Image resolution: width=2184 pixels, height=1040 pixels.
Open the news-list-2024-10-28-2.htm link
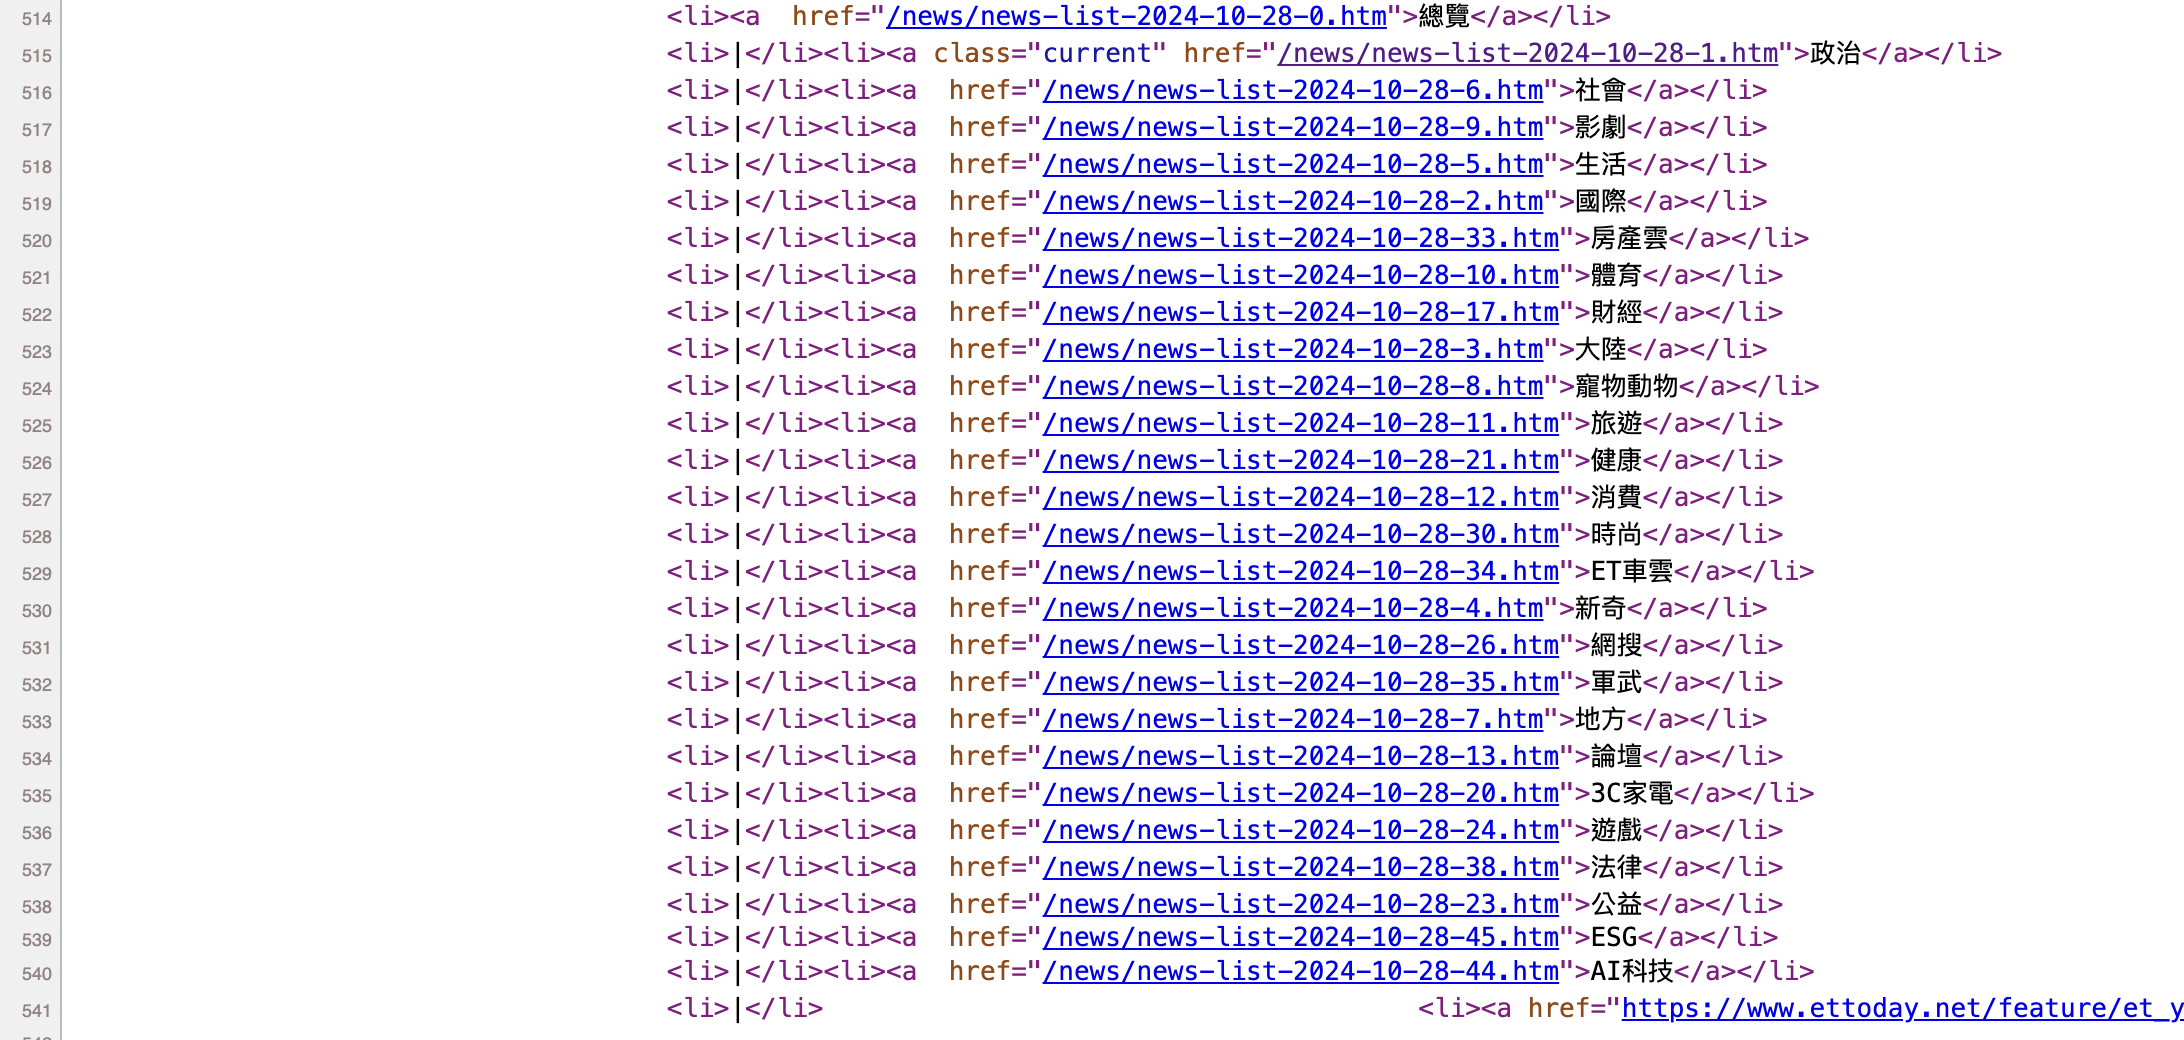click(x=1292, y=202)
